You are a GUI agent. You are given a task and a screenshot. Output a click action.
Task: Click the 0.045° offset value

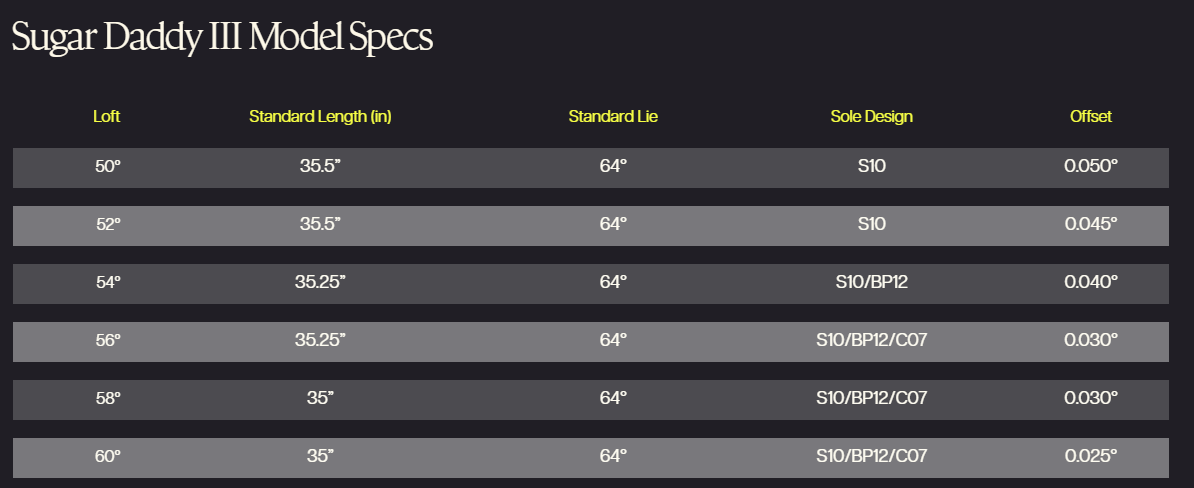(x=1090, y=224)
